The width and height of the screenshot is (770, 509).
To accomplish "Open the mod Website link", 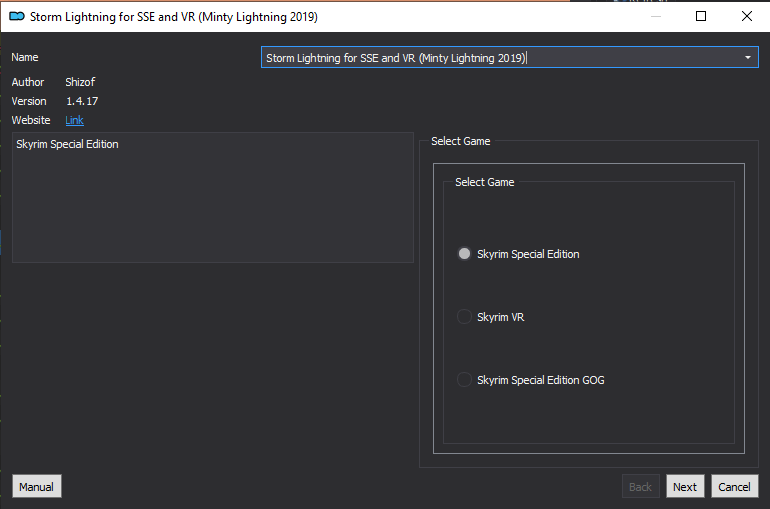I will tap(75, 120).
